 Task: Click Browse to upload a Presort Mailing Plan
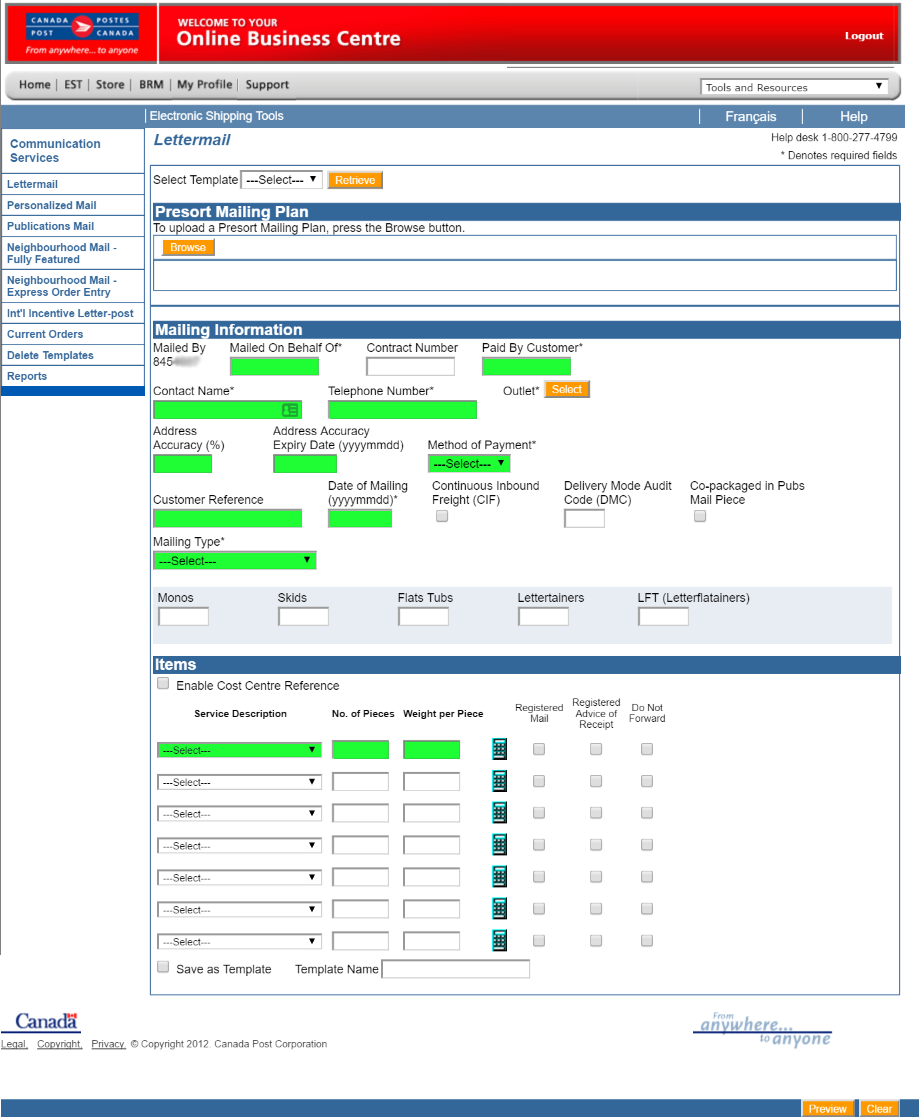pyautogui.click(x=188, y=247)
